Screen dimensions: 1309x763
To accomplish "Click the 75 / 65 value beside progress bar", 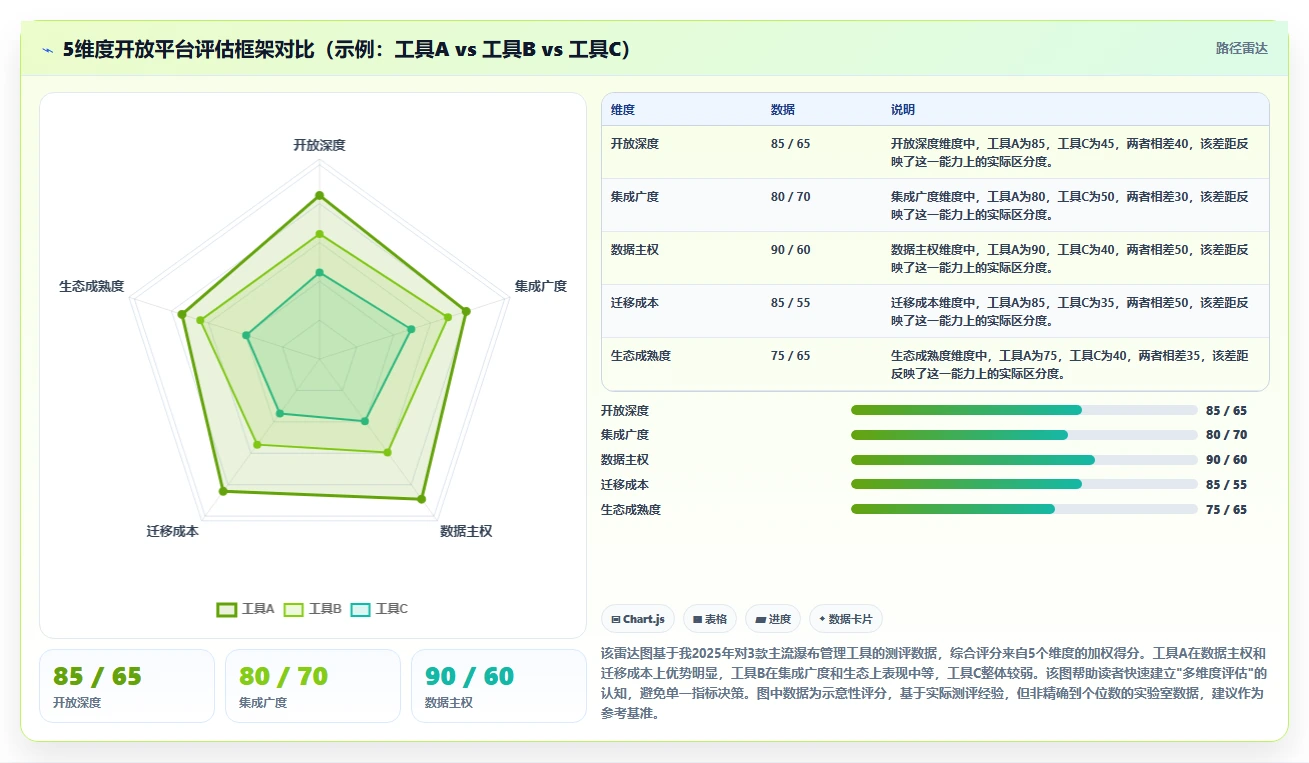I will 1227,509.
